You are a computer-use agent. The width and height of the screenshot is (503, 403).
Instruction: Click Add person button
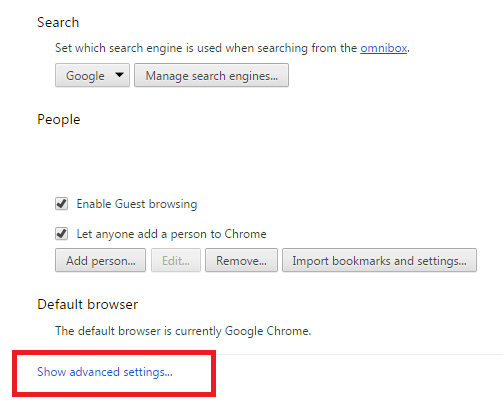coord(100,260)
